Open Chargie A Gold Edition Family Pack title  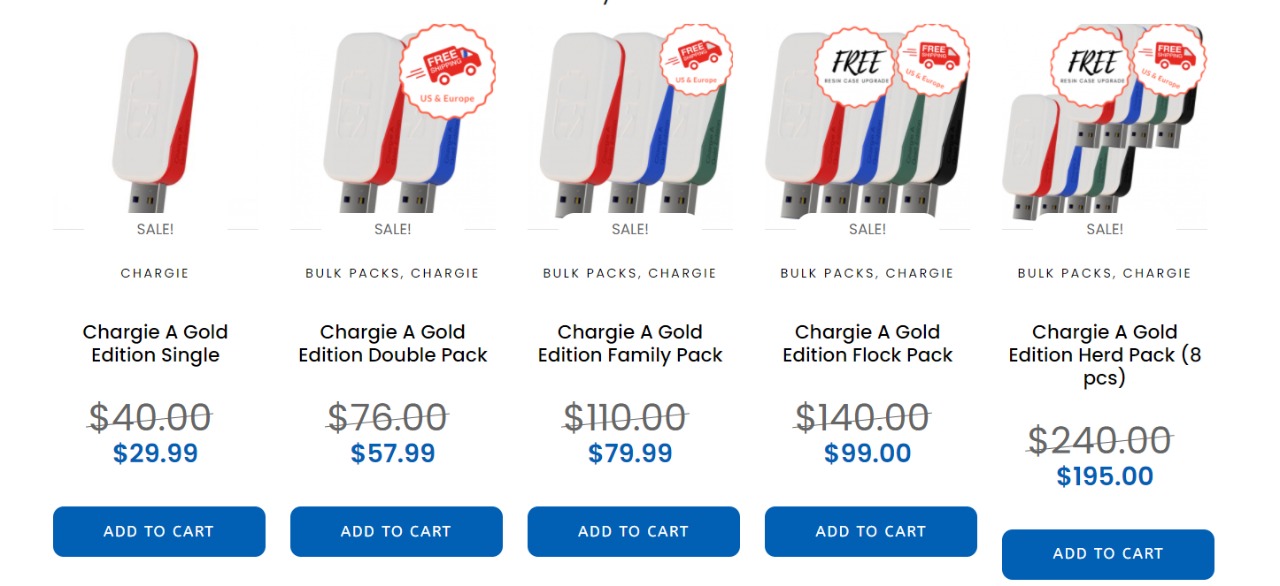[x=630, y=343]
